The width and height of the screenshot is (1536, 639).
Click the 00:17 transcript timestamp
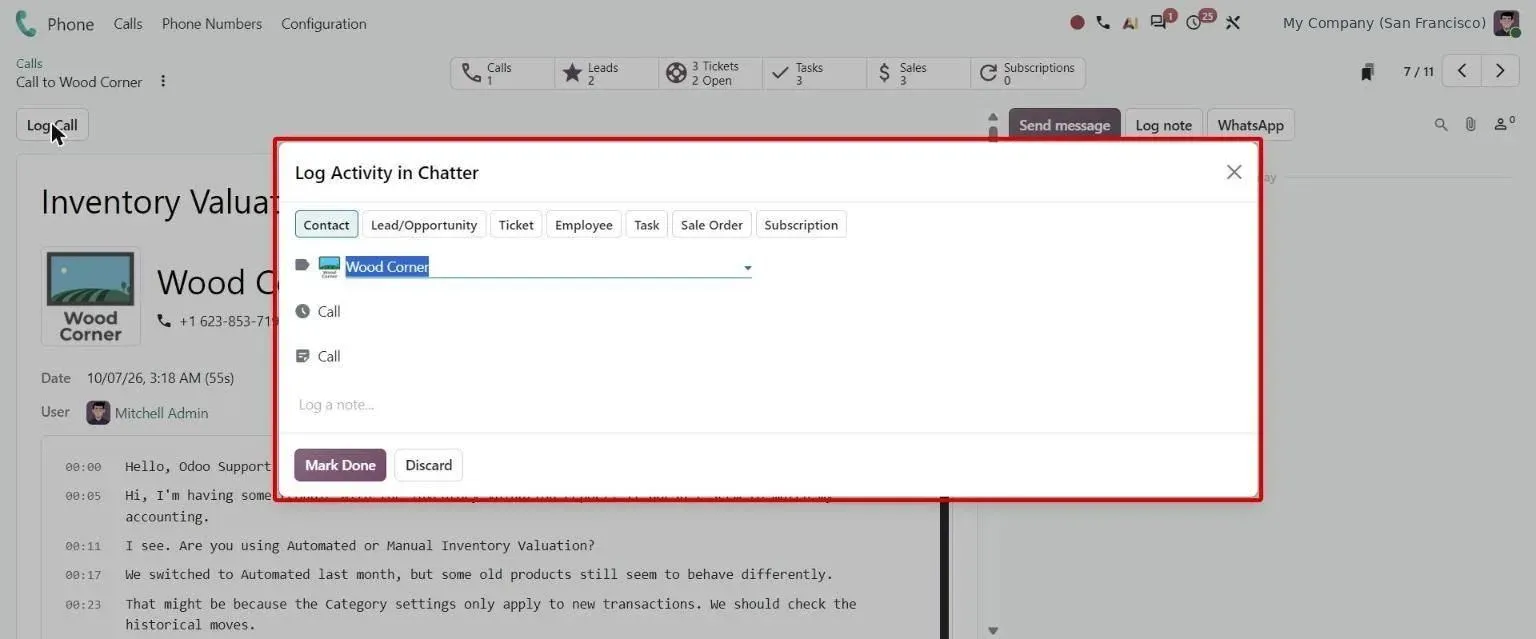83,575
